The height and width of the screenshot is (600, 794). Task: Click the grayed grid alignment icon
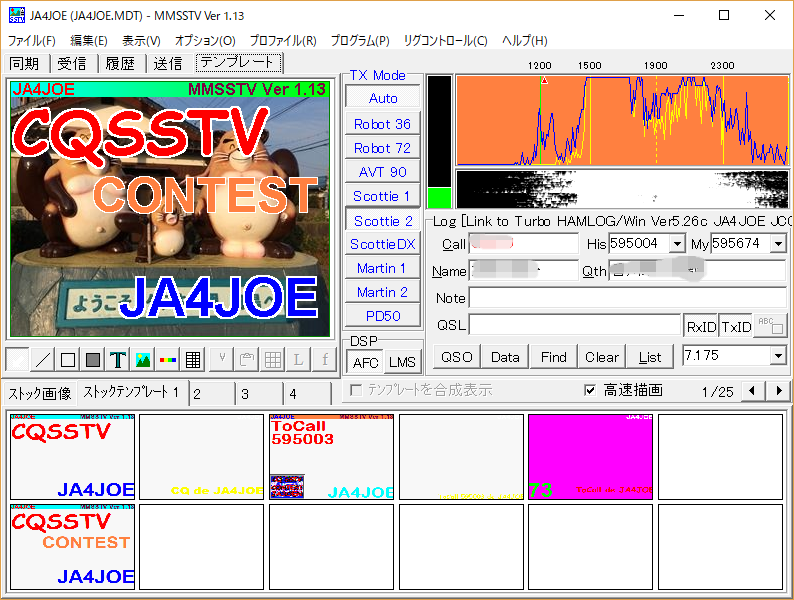[273, 360]
